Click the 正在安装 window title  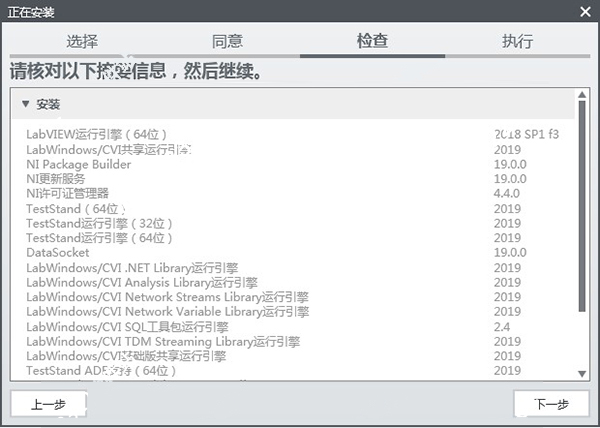coord(31,12)
